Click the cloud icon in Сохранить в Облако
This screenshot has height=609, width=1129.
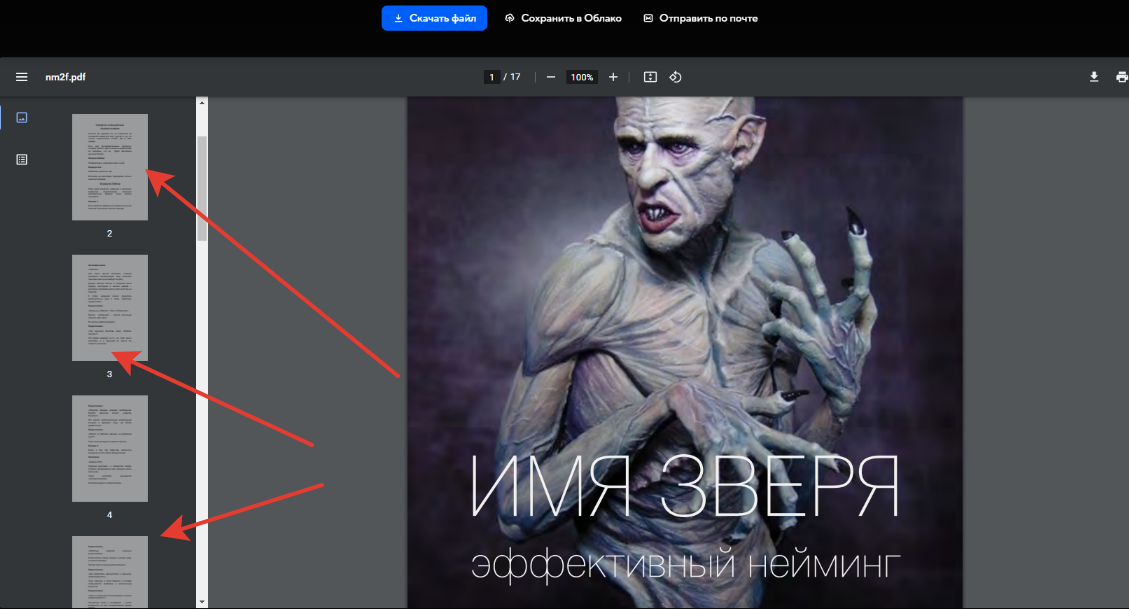pyautogui.click(x=510, y=18)
